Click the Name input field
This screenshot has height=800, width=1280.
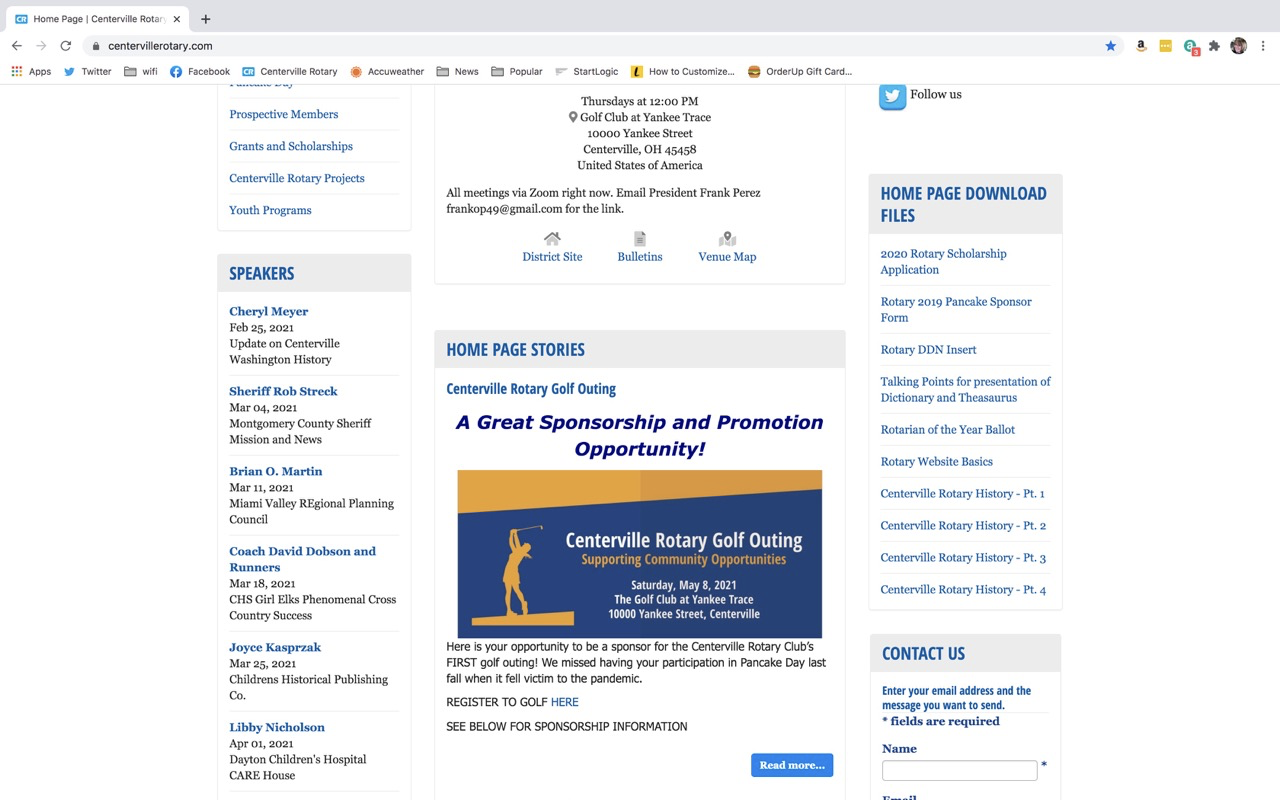tap(959, 770)
